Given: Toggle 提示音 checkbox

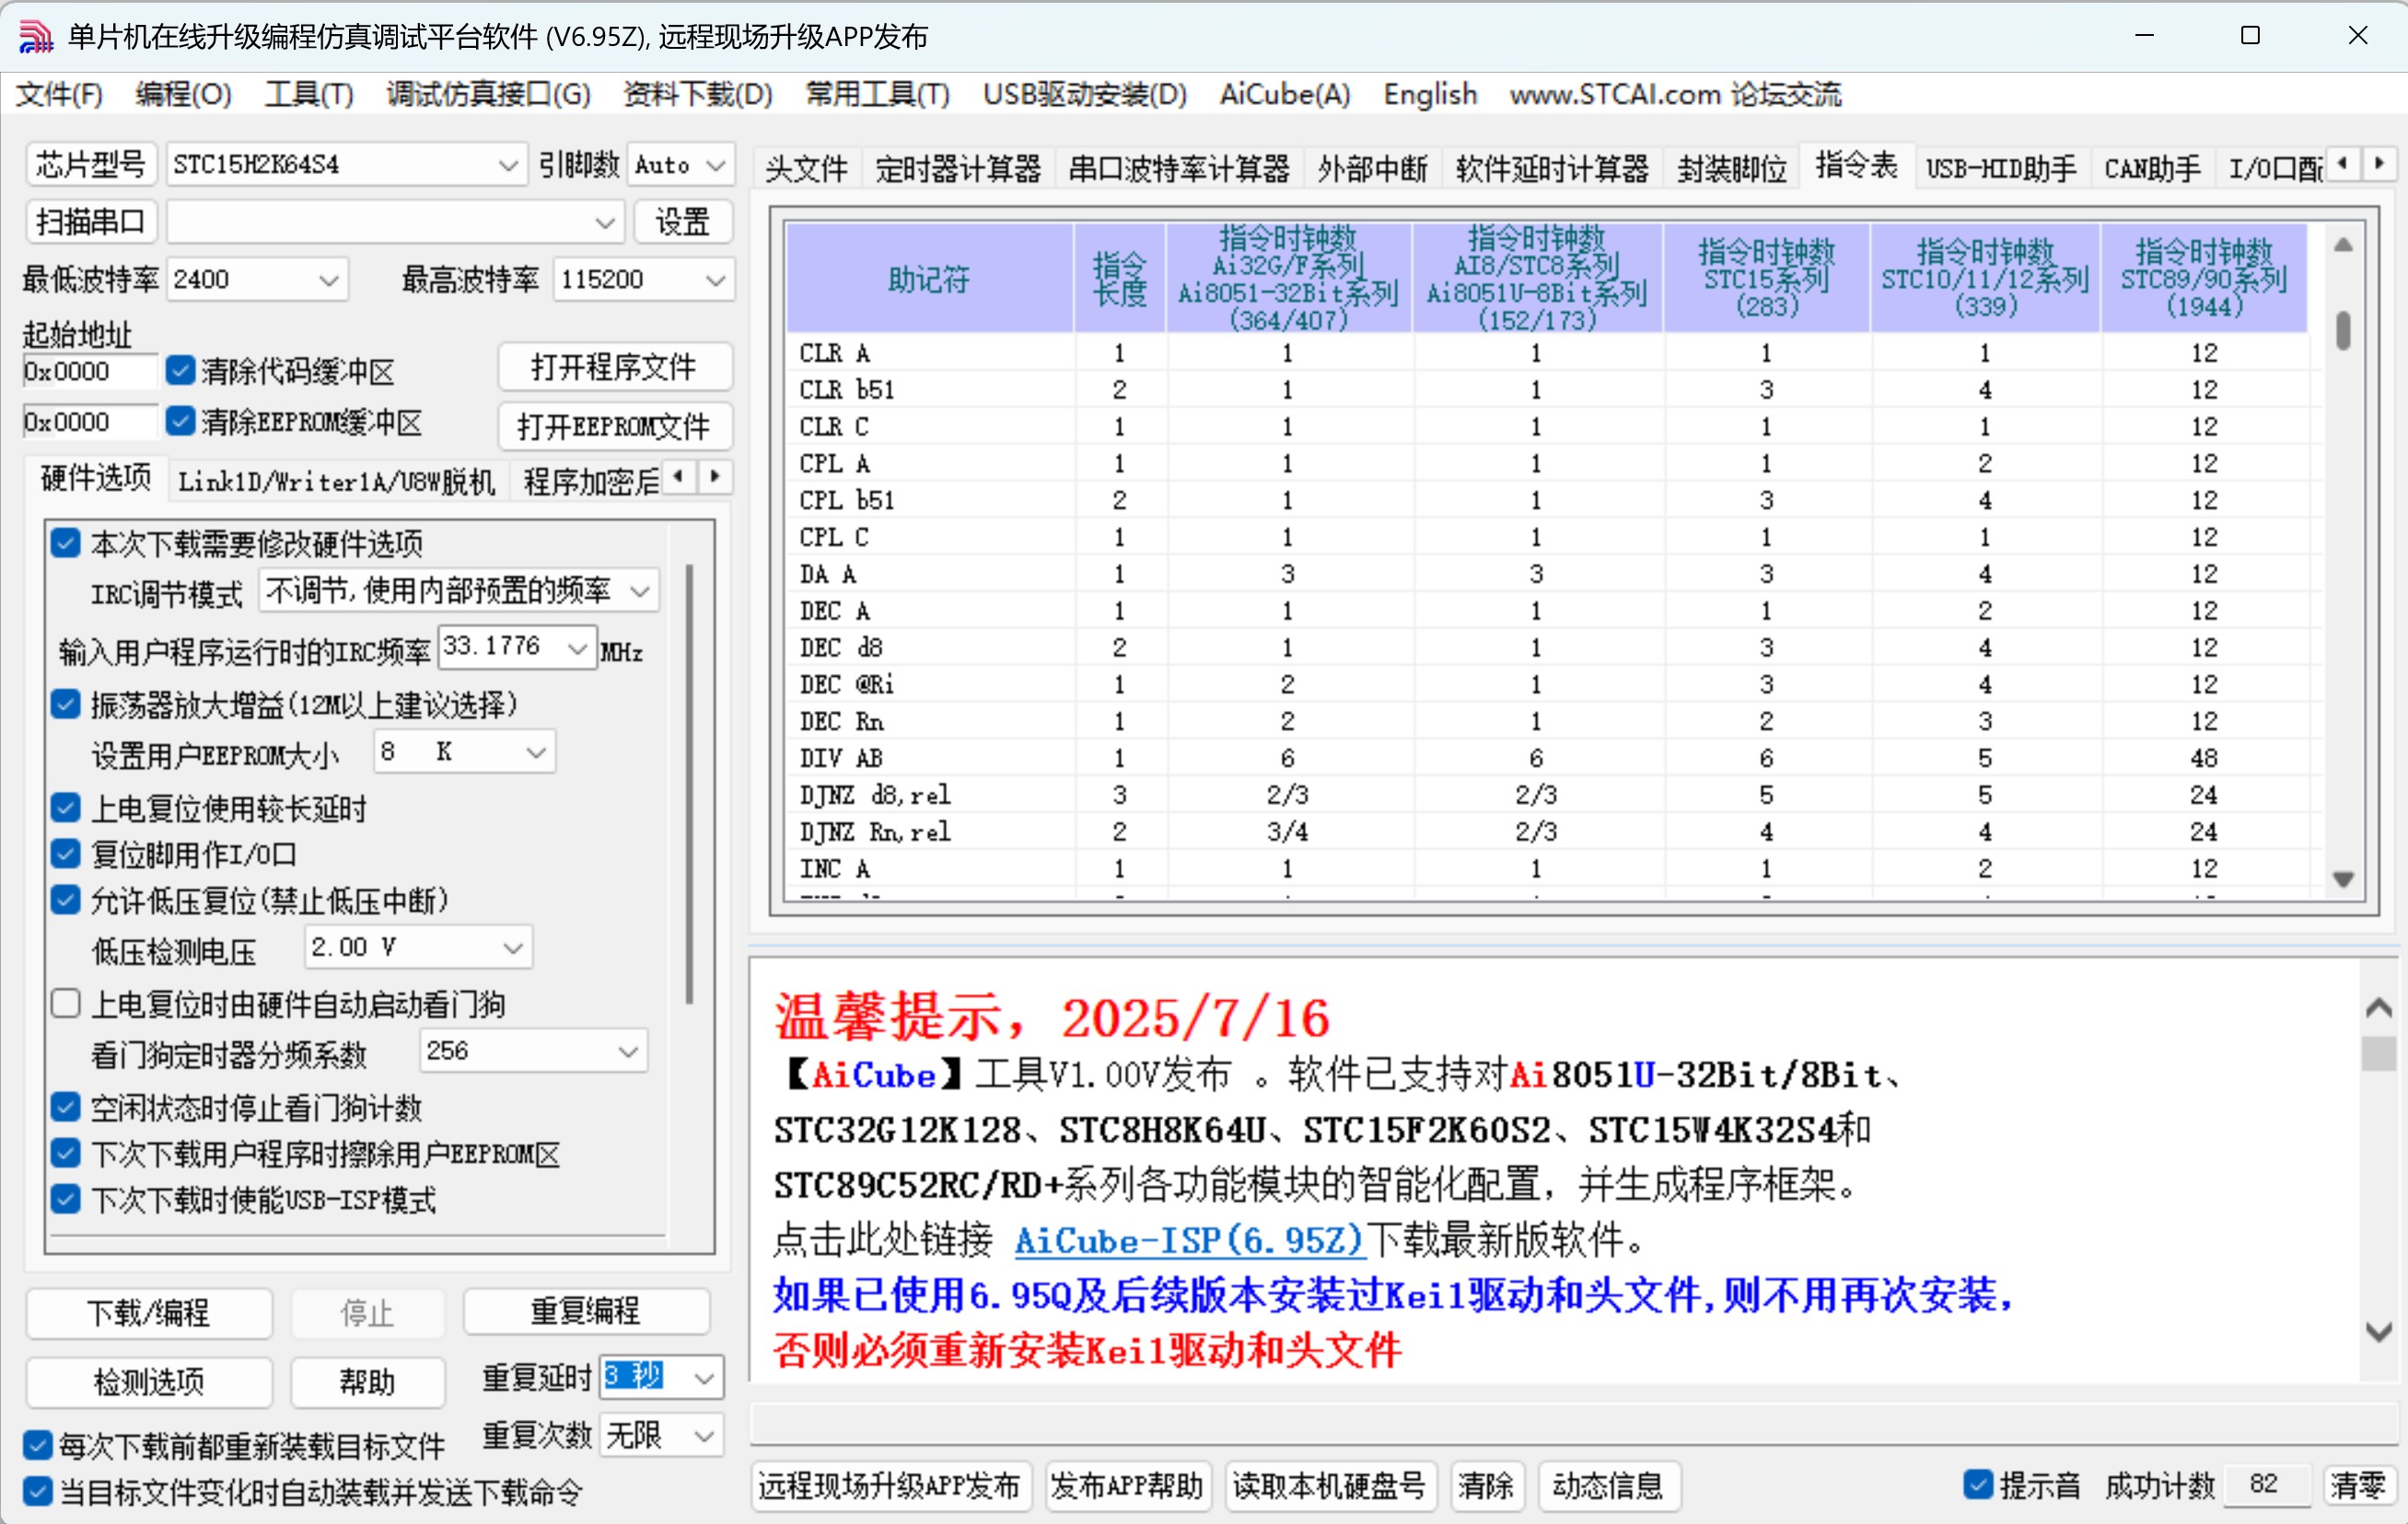Looking at the screenshot, I should coord(1978,1485).
